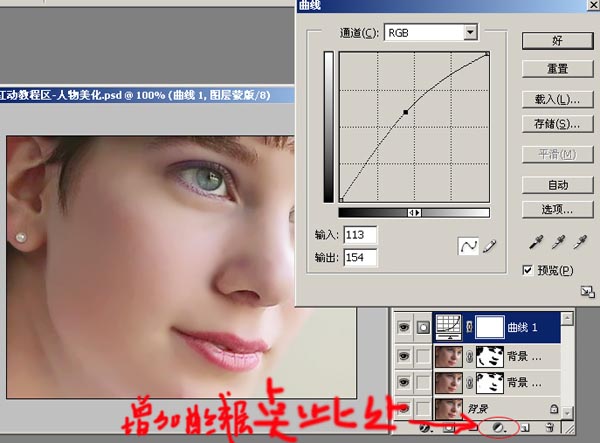
Task: Select lower 背景 copy layer mask thumbnail
Action: 489,382
